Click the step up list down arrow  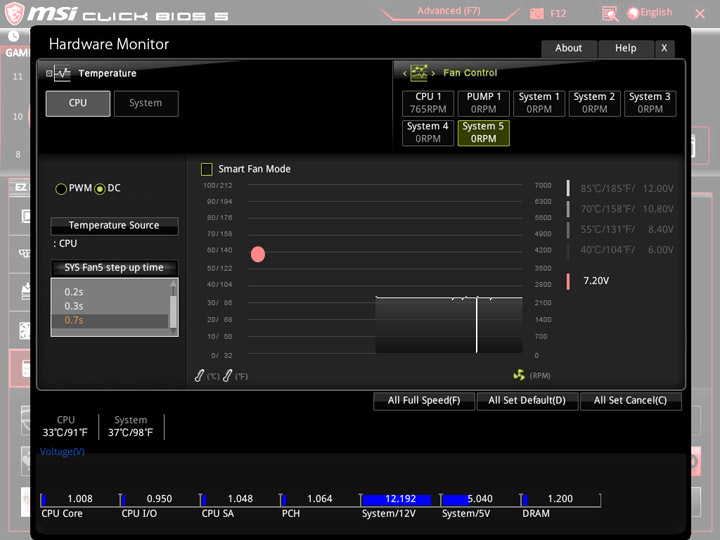coord(173,331)
